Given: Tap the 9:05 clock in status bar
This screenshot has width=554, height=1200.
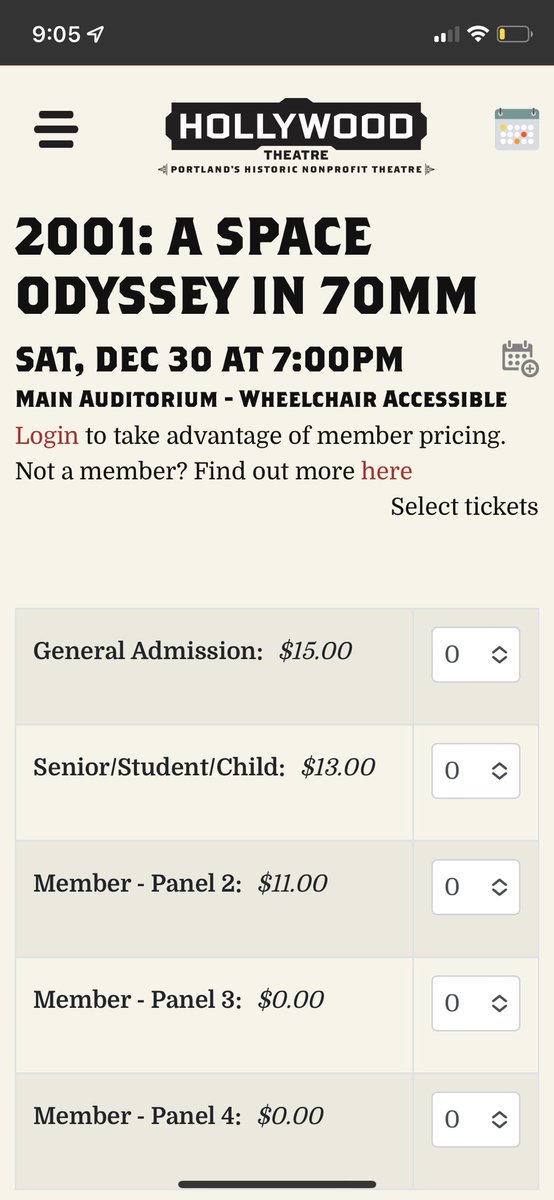Looking at the screenshot, I should [x=55, y=34].
